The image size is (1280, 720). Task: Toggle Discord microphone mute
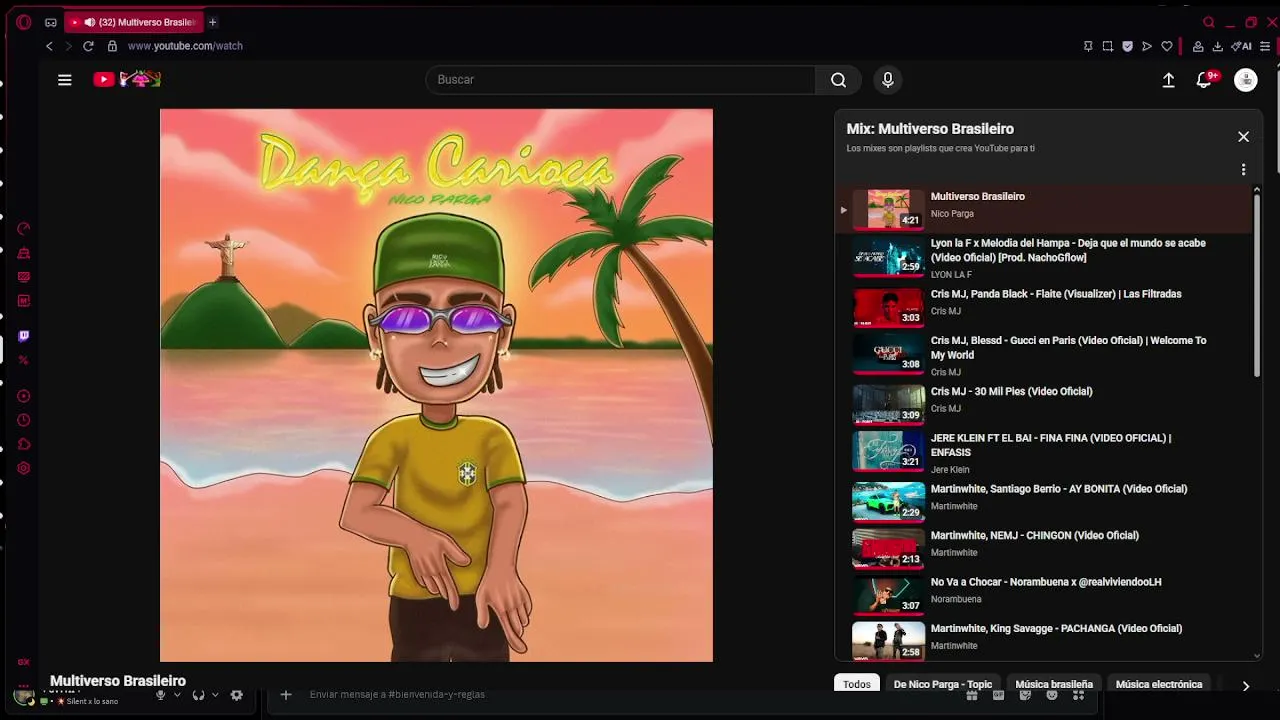(x=160, y=695)
